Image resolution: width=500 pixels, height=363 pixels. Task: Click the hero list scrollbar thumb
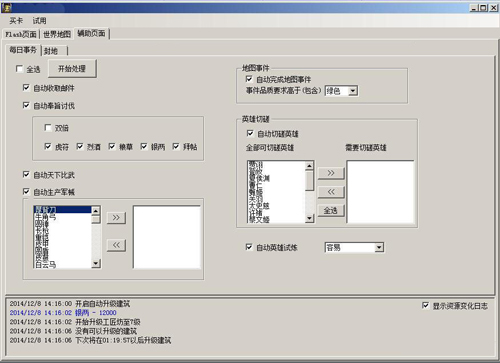309,180
